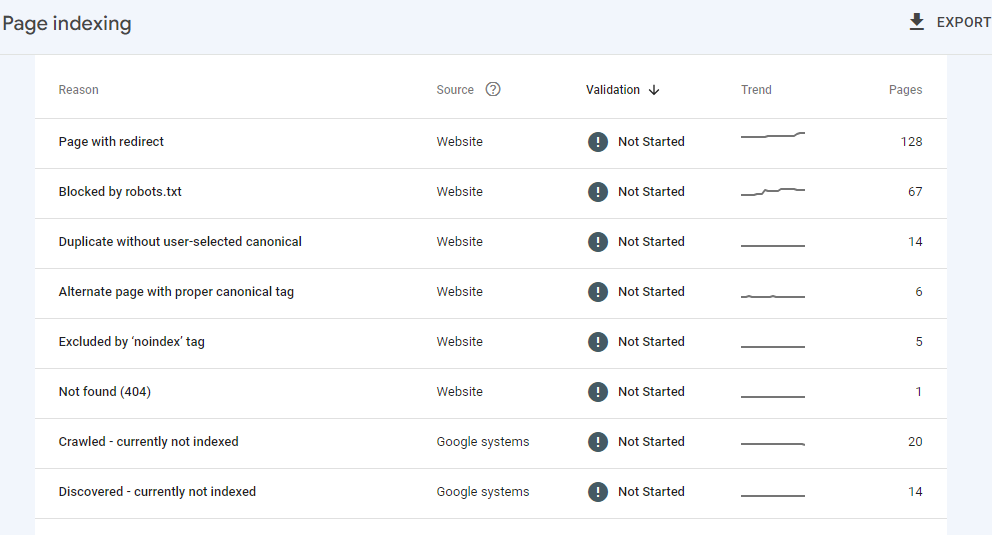Click the Validation sort arrow icon

pos(654,90)
